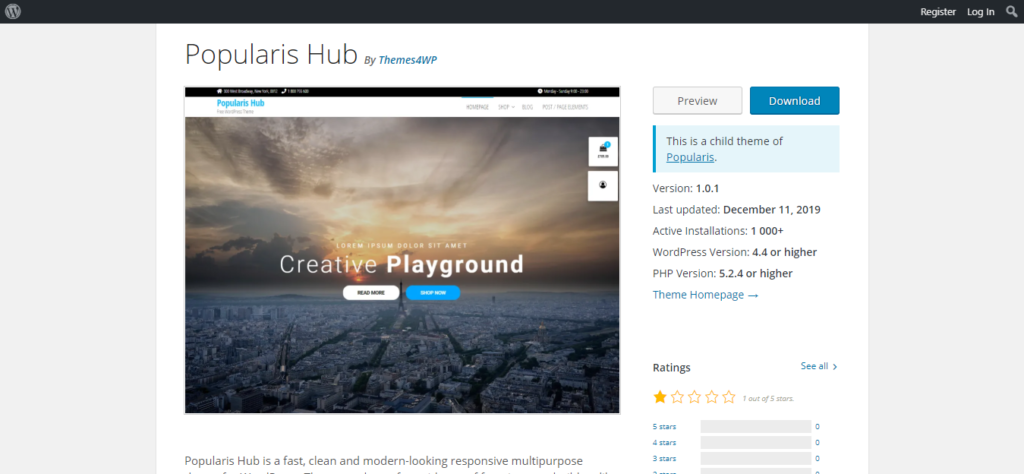Click the fourth rating star
Viewport: 1024px width, 474px height.
tap(712, 397)
